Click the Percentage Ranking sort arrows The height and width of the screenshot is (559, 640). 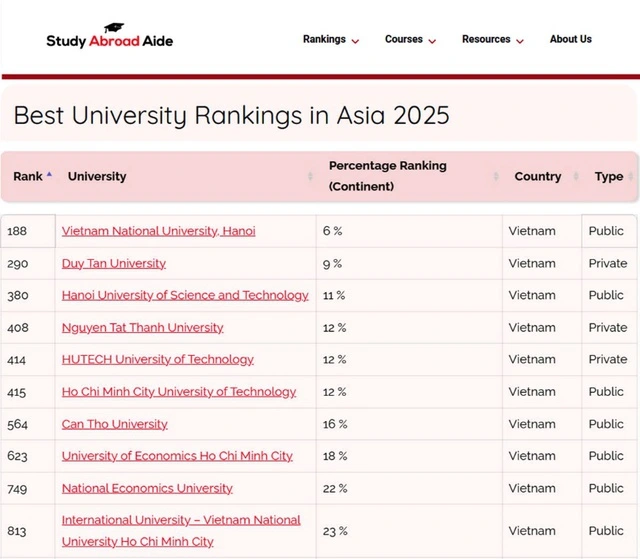[496, 176]
